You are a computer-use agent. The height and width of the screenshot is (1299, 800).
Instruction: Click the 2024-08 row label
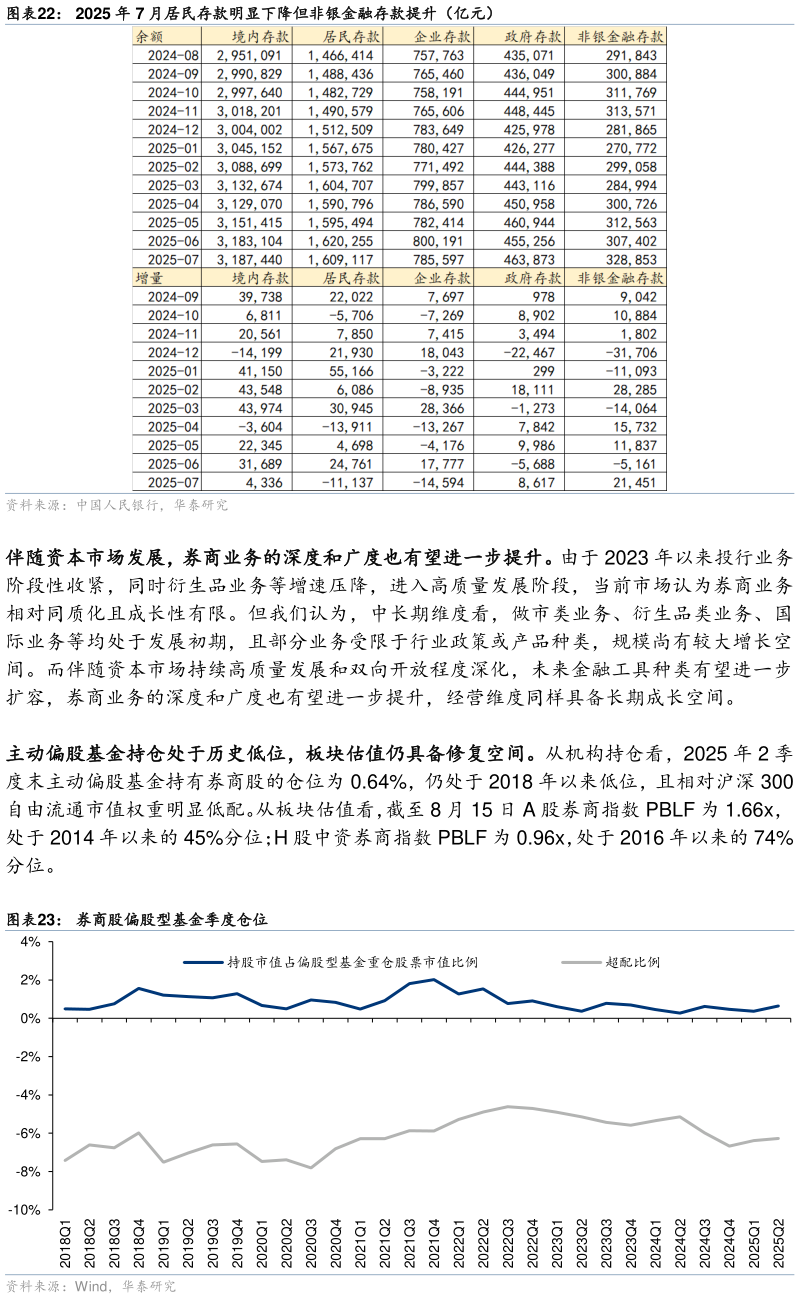click(165, 55)
